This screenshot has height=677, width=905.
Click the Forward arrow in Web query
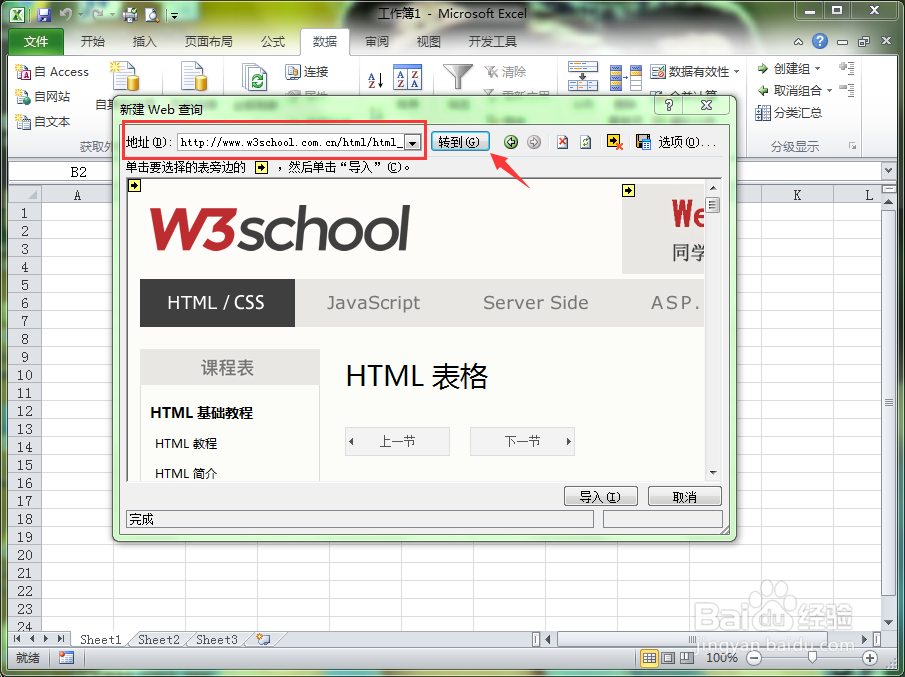click(x=534, y=142)
